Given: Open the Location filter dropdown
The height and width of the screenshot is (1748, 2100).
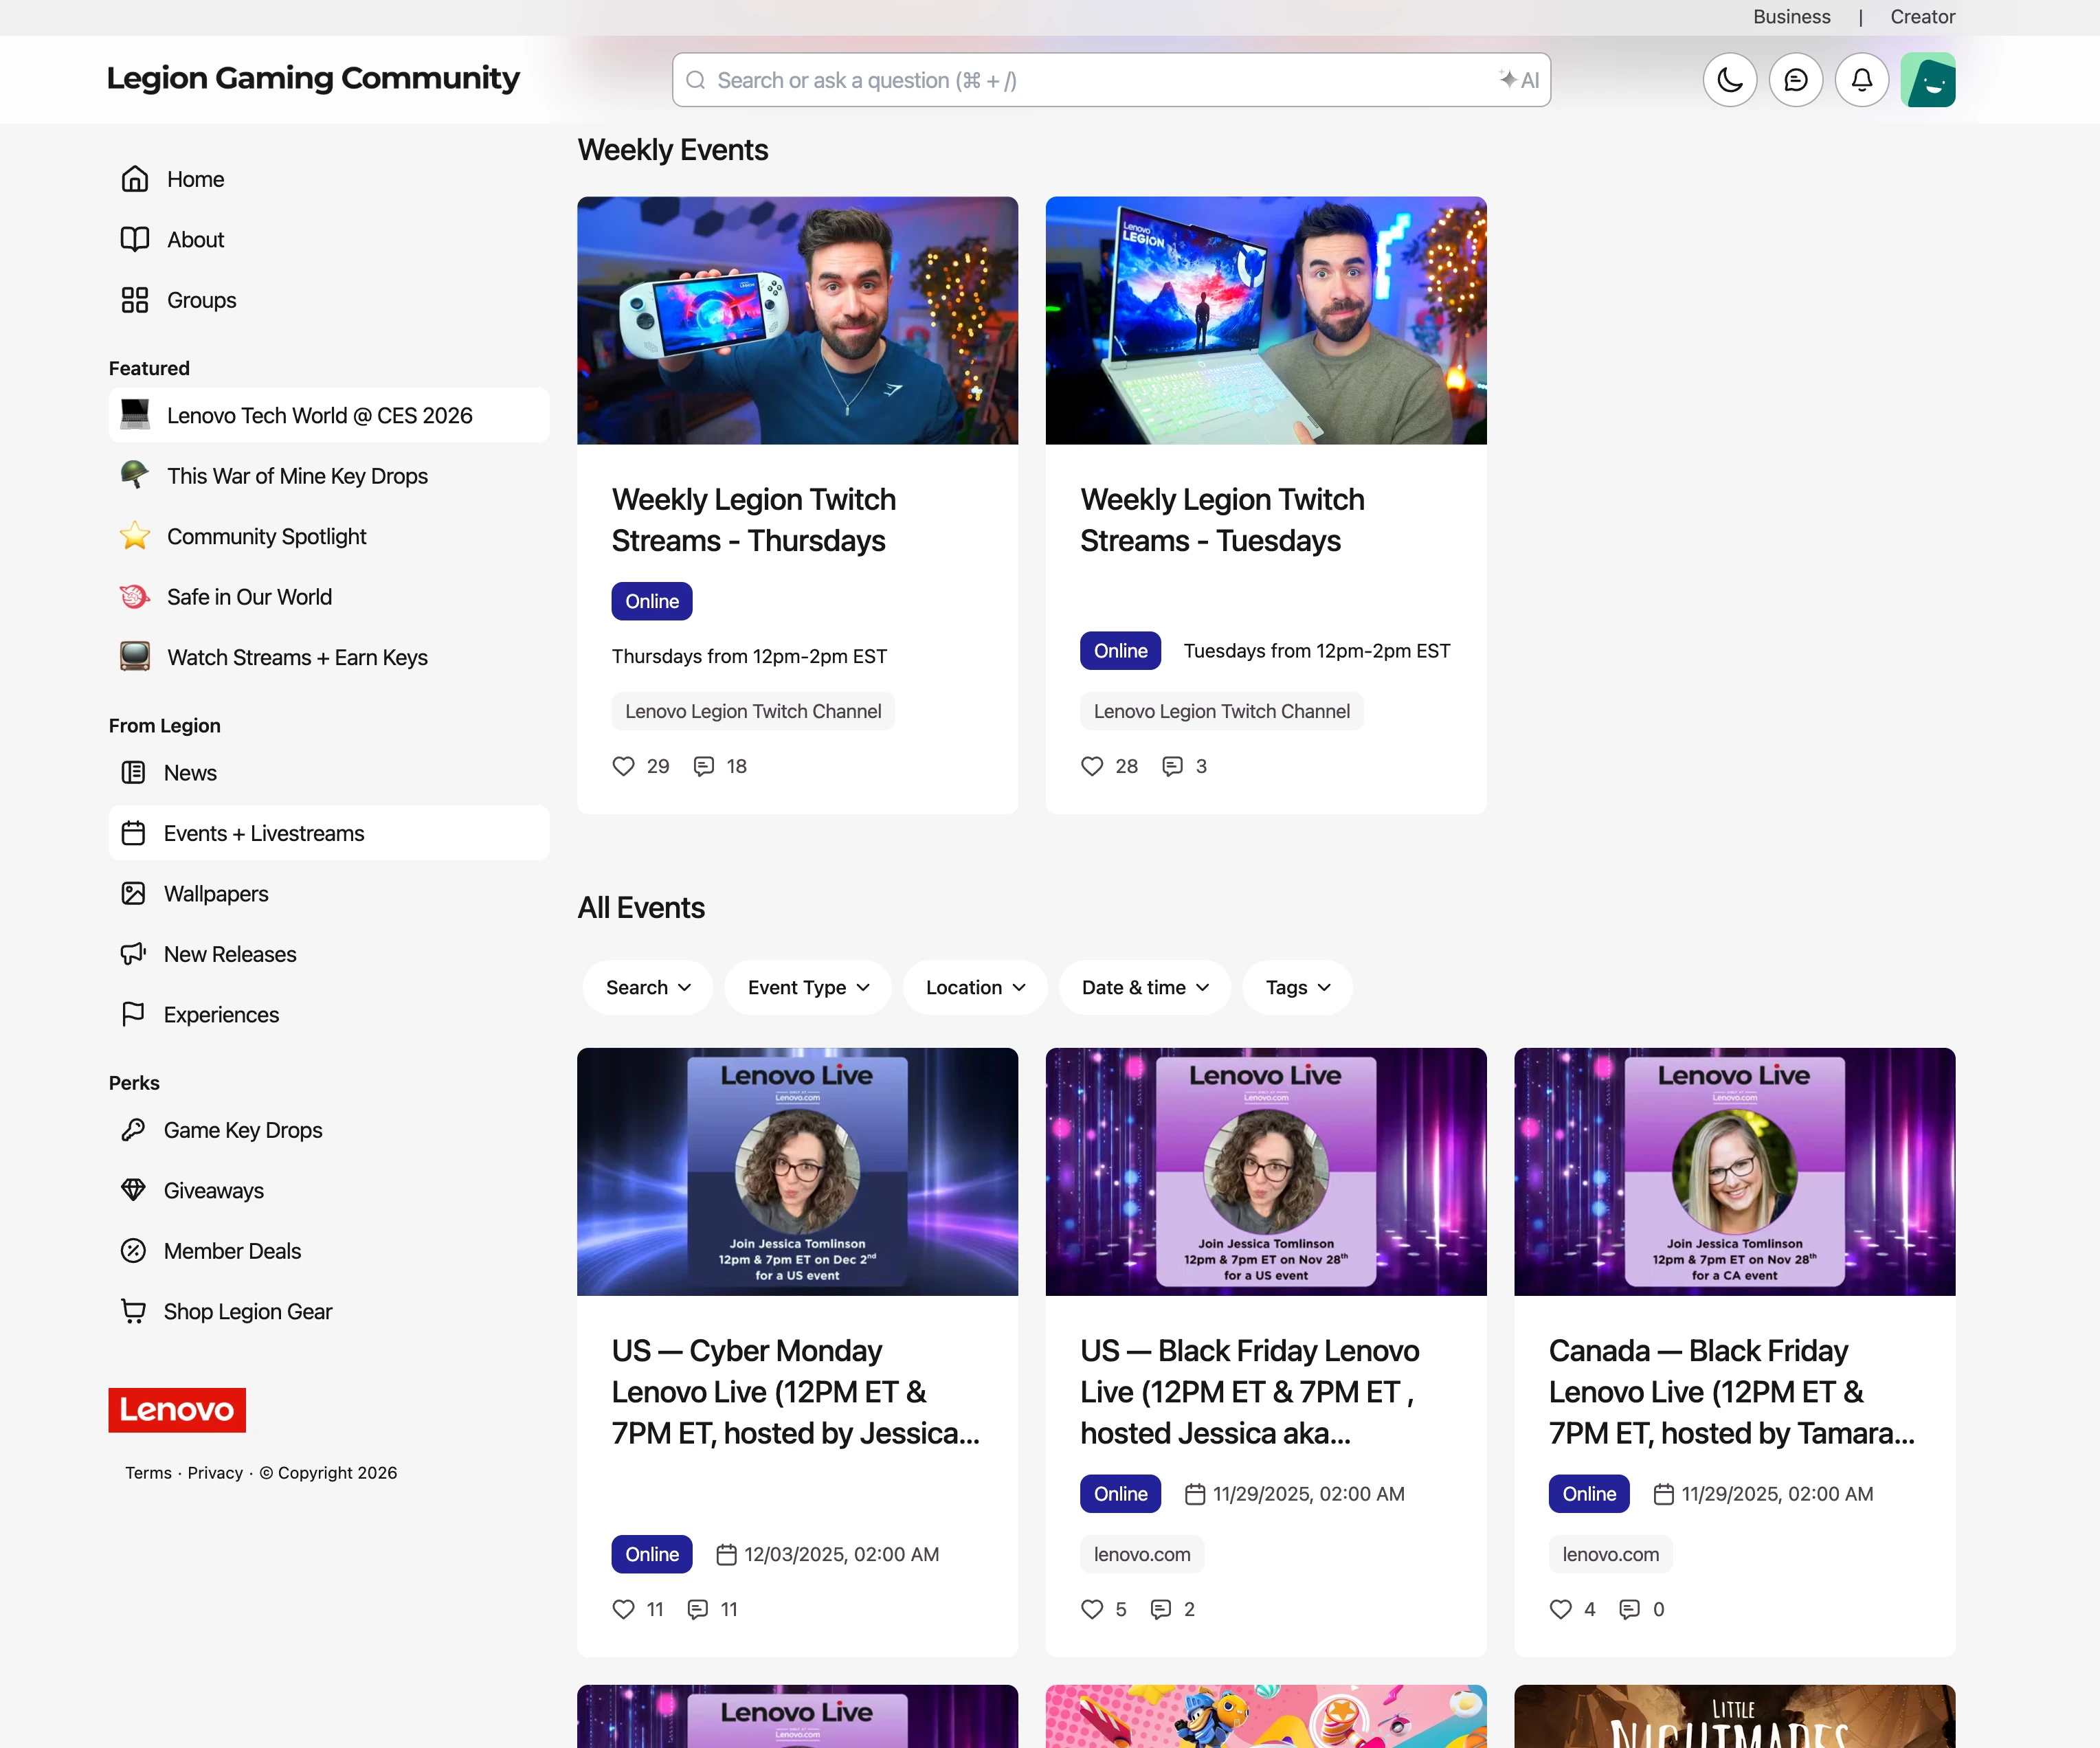Looking at the screenshot, I should pos(974,988).
